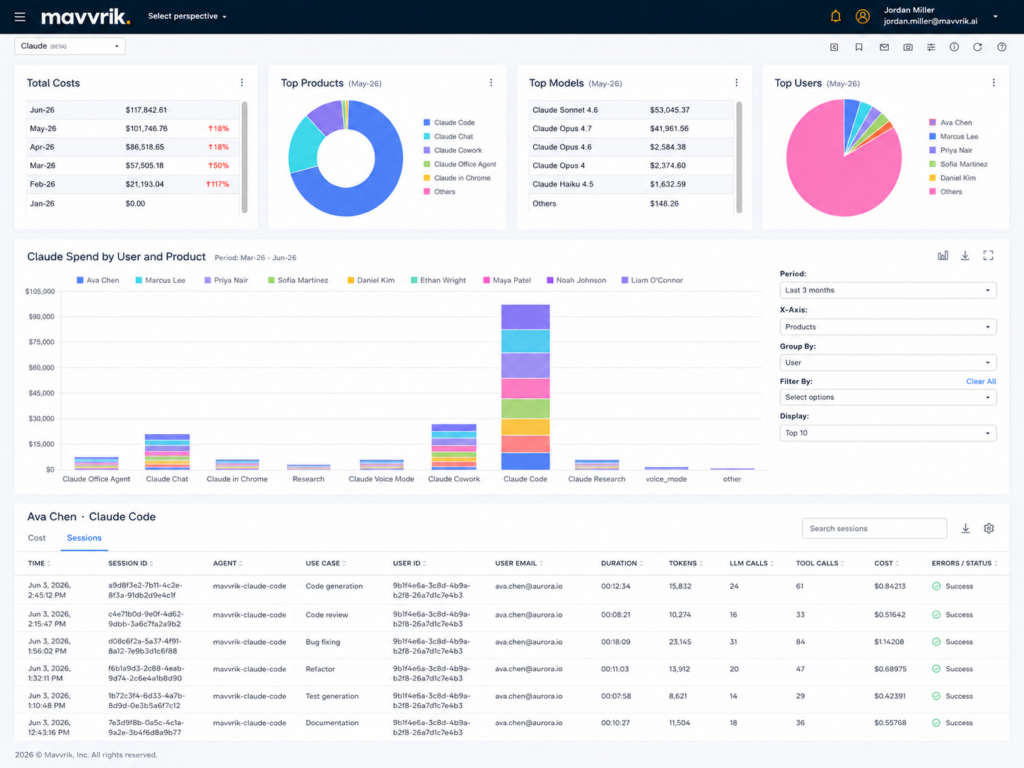Switch chart type with the bar chart icon

[x=943, y=256]
